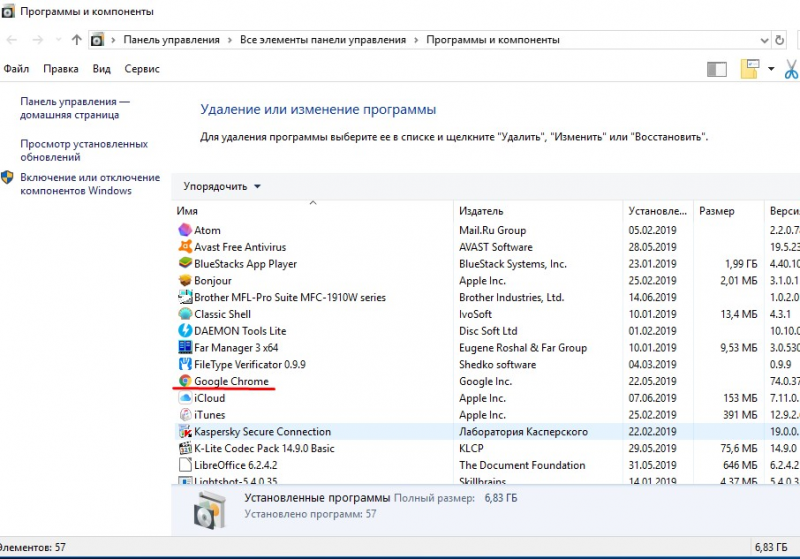Click the K-Lite Codec Pack icon
The width and height of the screenshot is (800, 559).
pyautogui.click(x=185, y=448)
